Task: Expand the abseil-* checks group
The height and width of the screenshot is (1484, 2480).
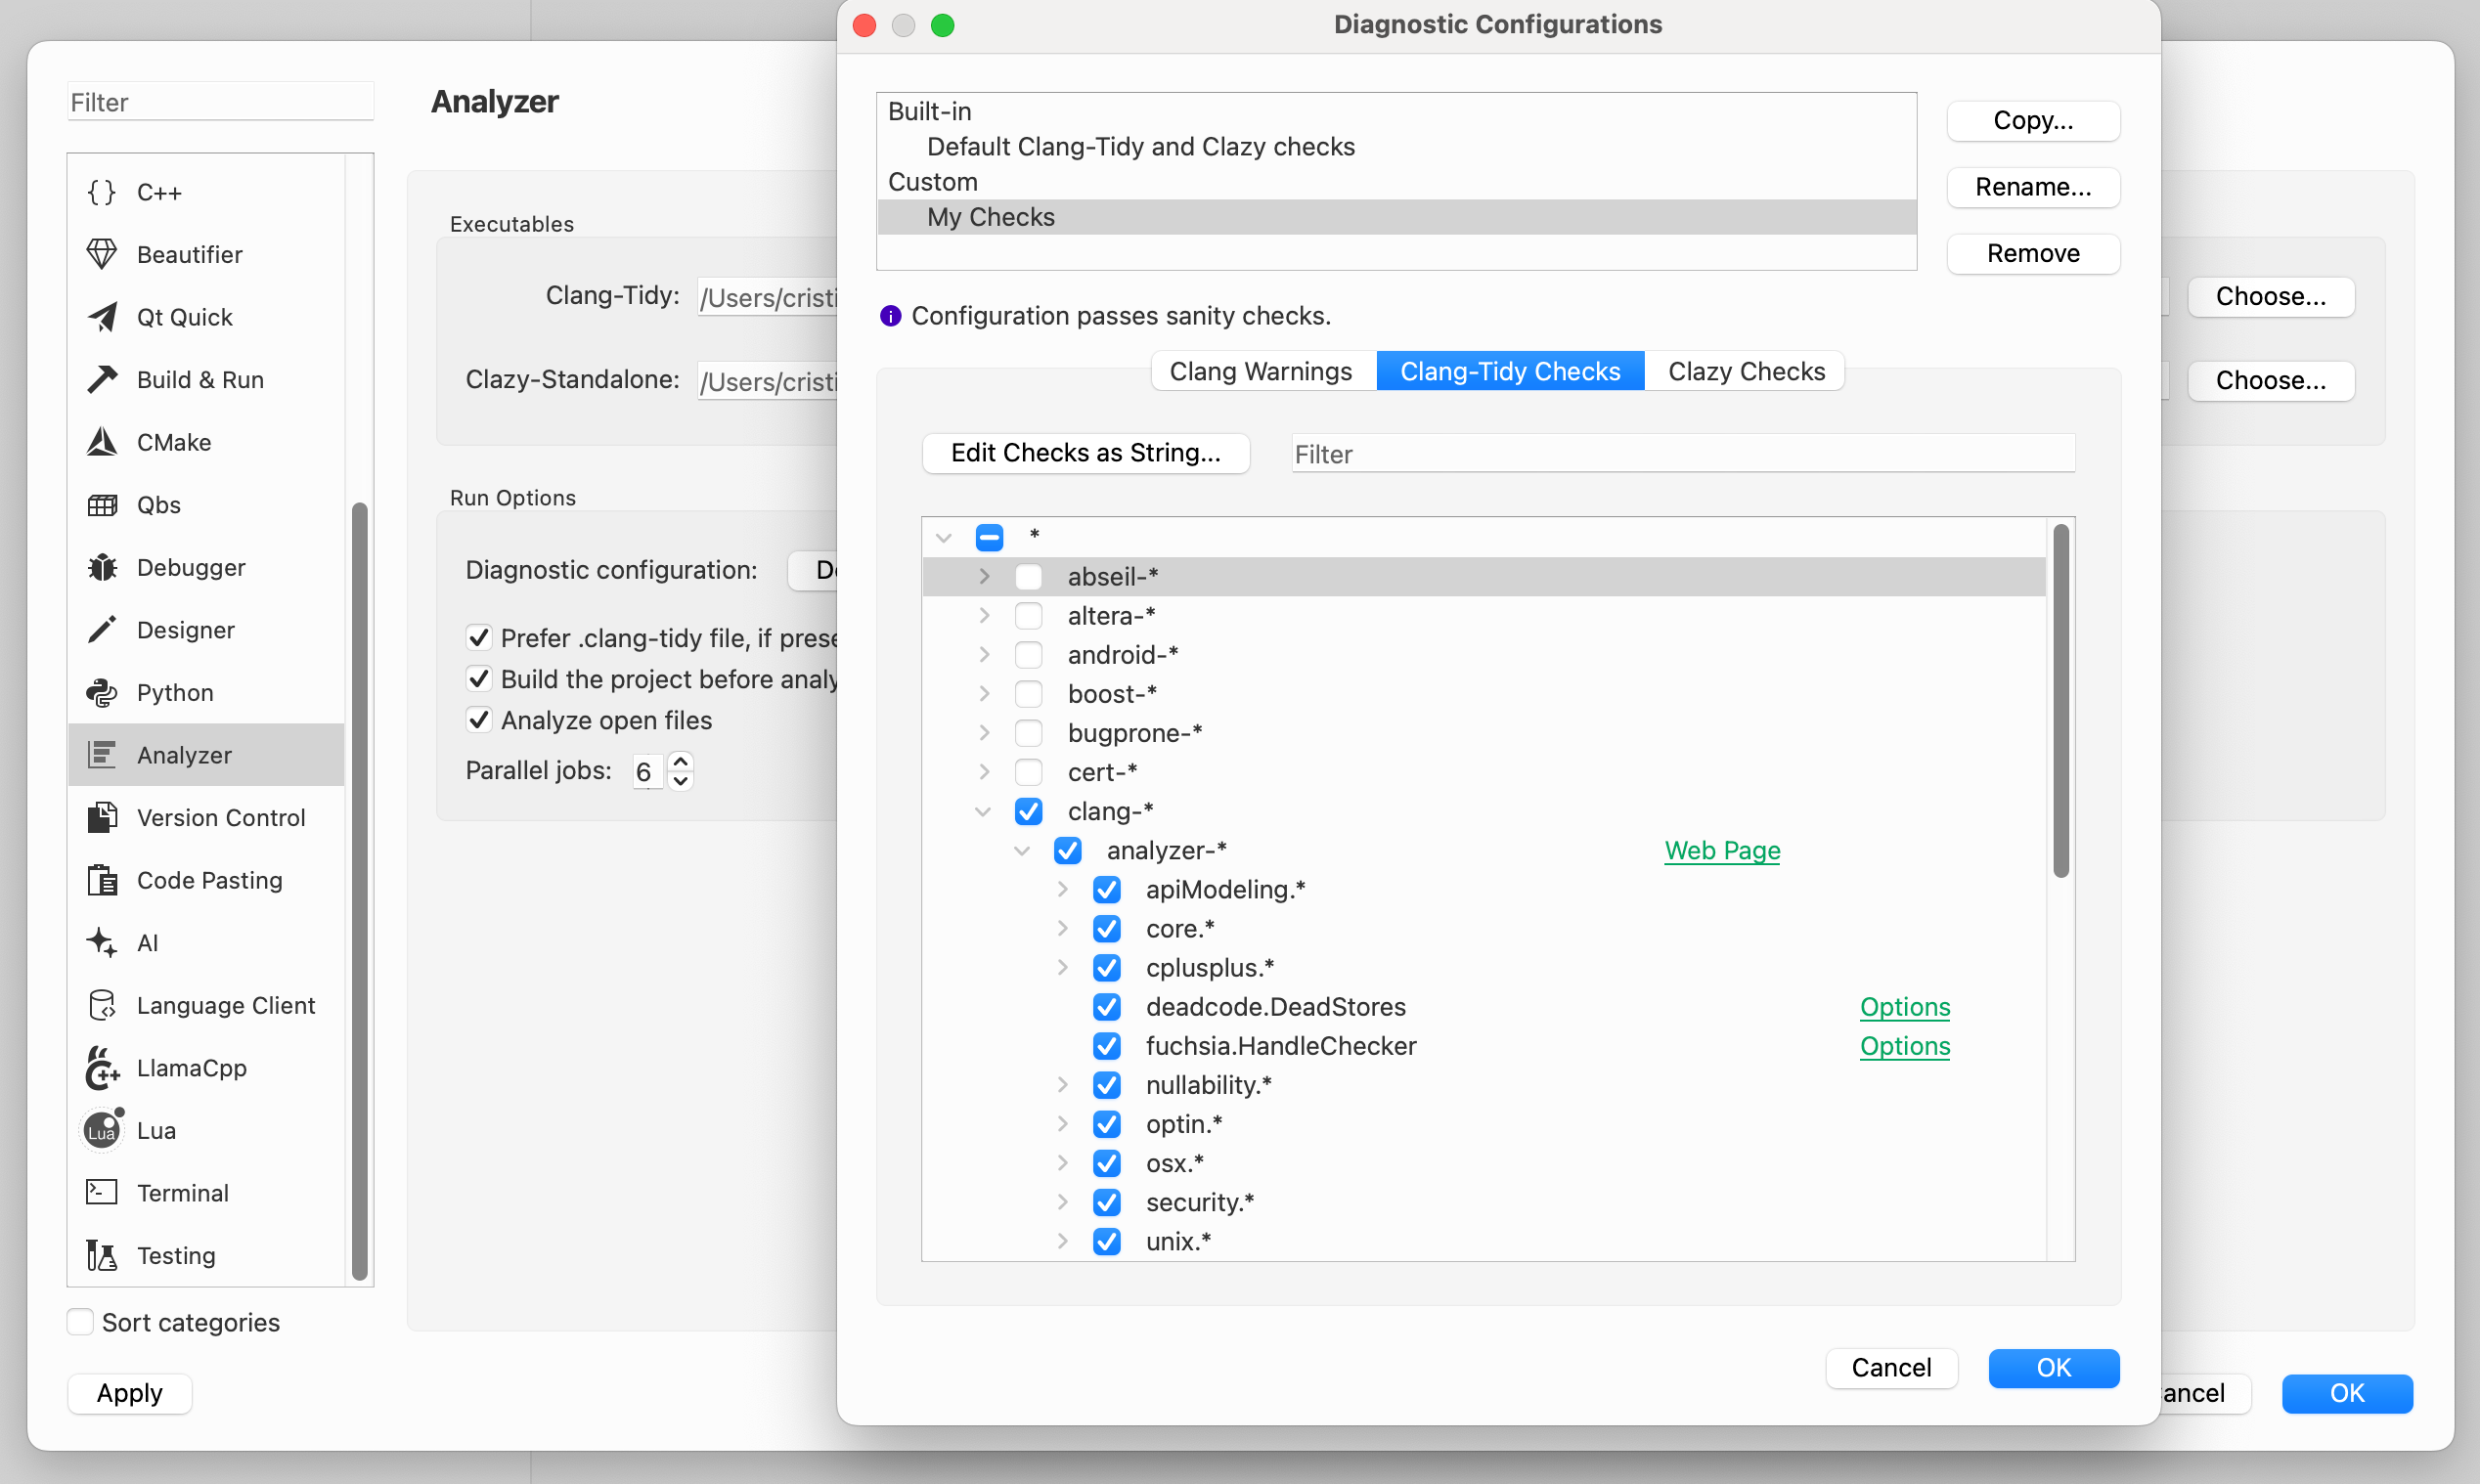Action: 984,576
